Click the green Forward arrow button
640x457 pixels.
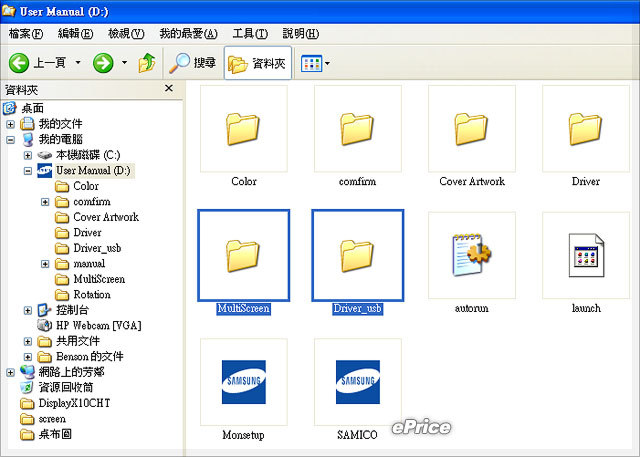[x=103, y=63]
